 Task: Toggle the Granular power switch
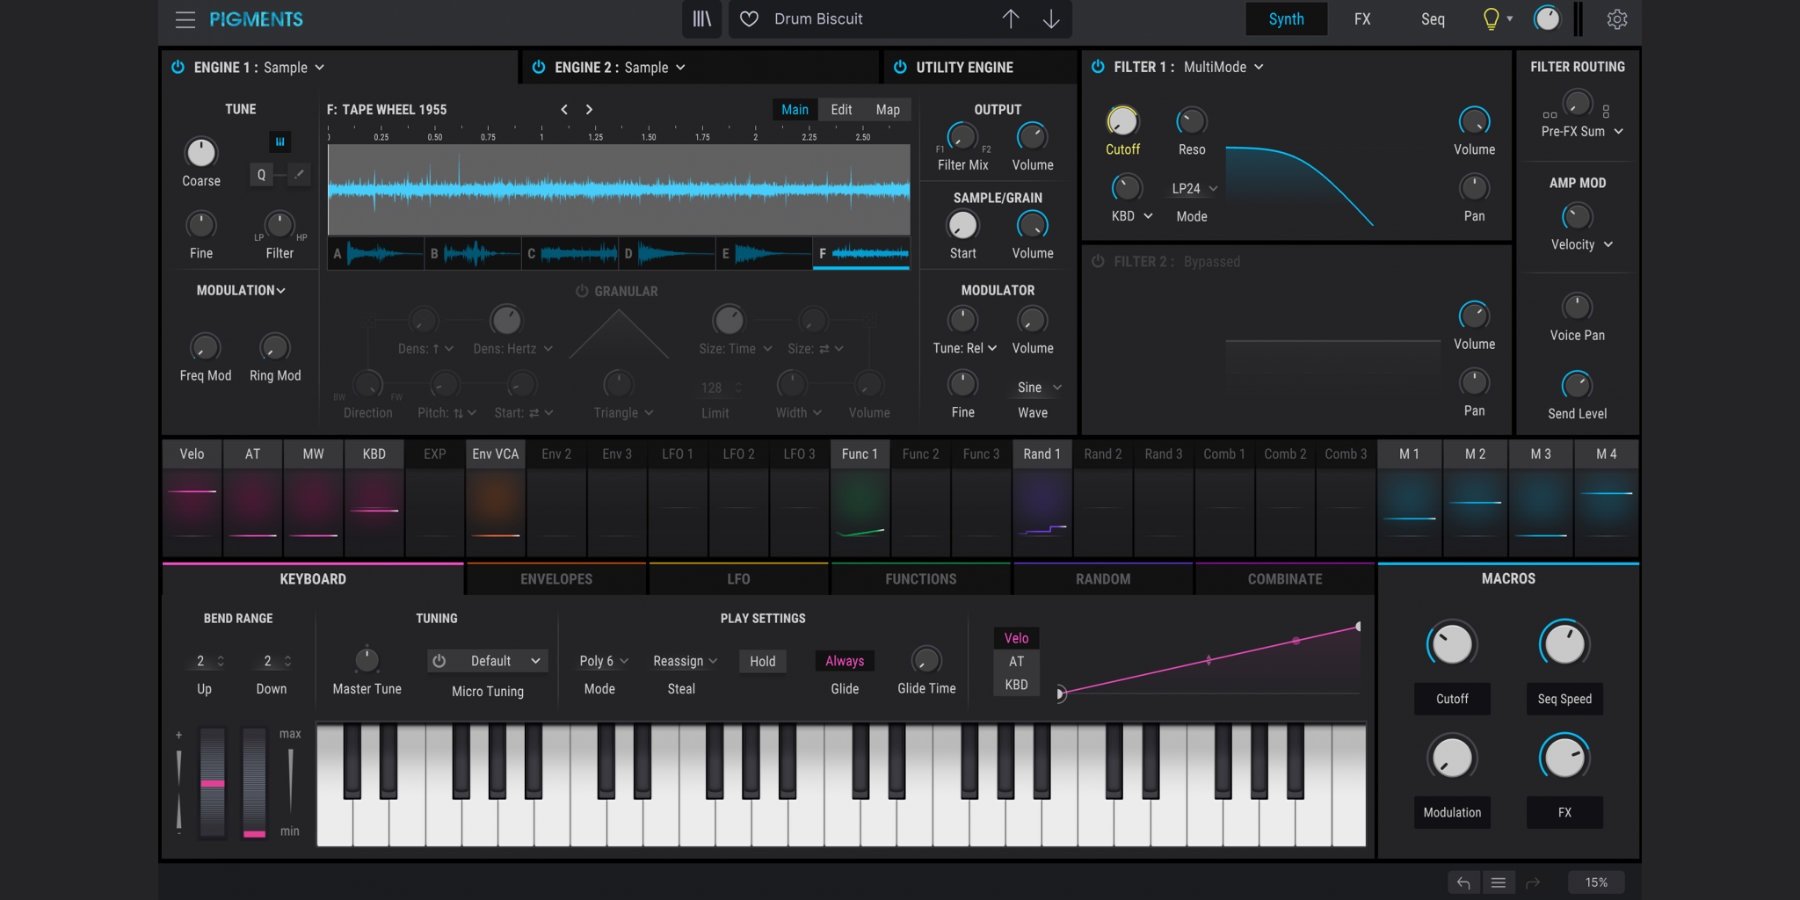[x=581, y=291]
